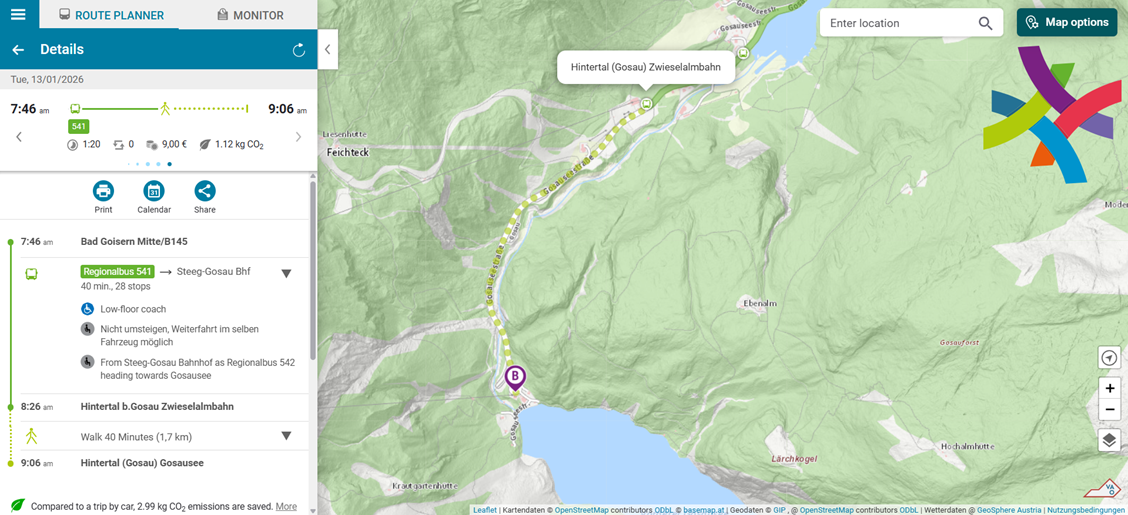
Task: Switch to the Monitor tab
Action: (x=250, y=15)
